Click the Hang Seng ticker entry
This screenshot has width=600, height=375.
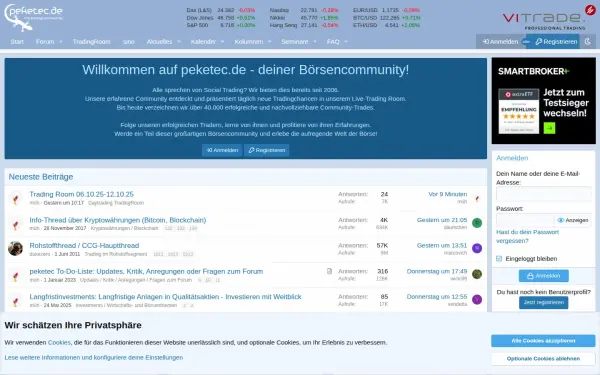[x=304, y=25]
